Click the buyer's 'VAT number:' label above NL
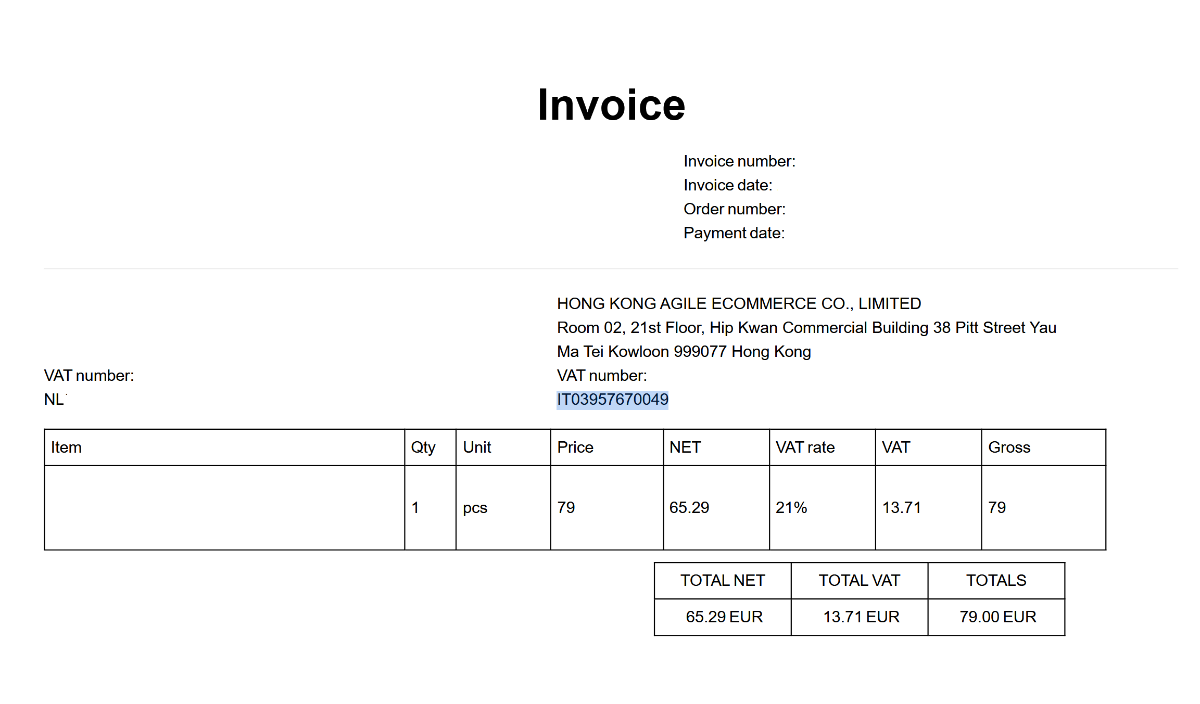 (x=89, y=376)
